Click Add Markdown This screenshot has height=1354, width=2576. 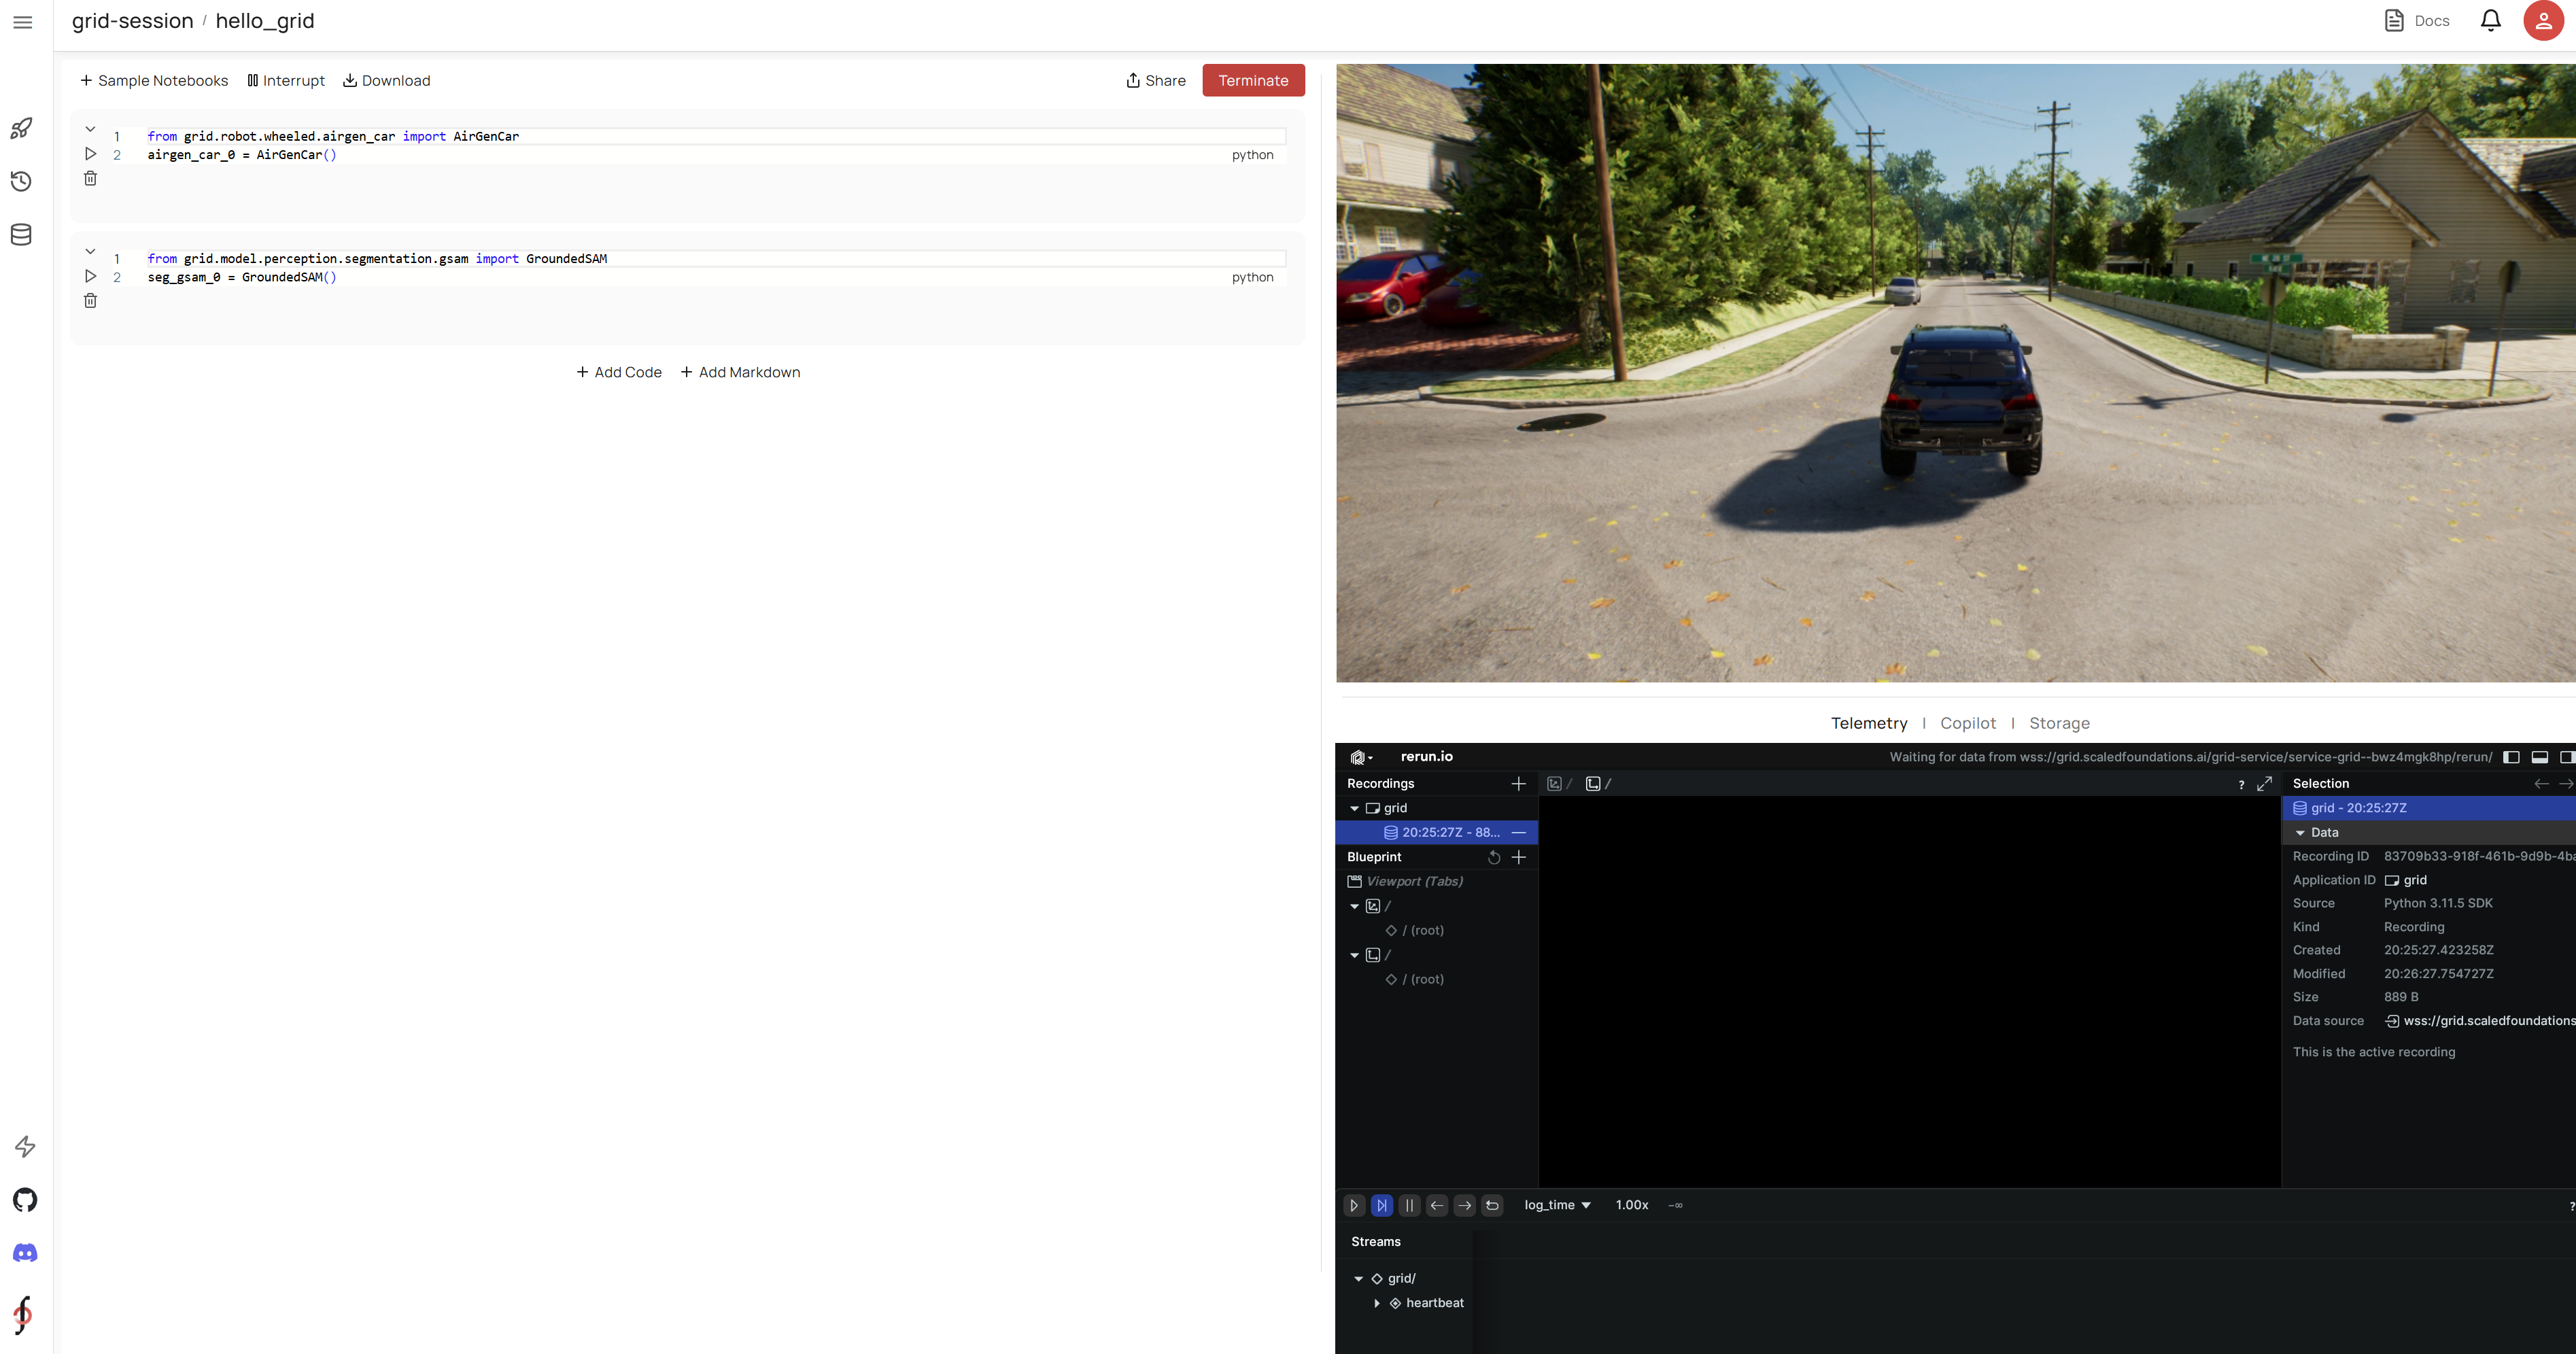(740, 372)
